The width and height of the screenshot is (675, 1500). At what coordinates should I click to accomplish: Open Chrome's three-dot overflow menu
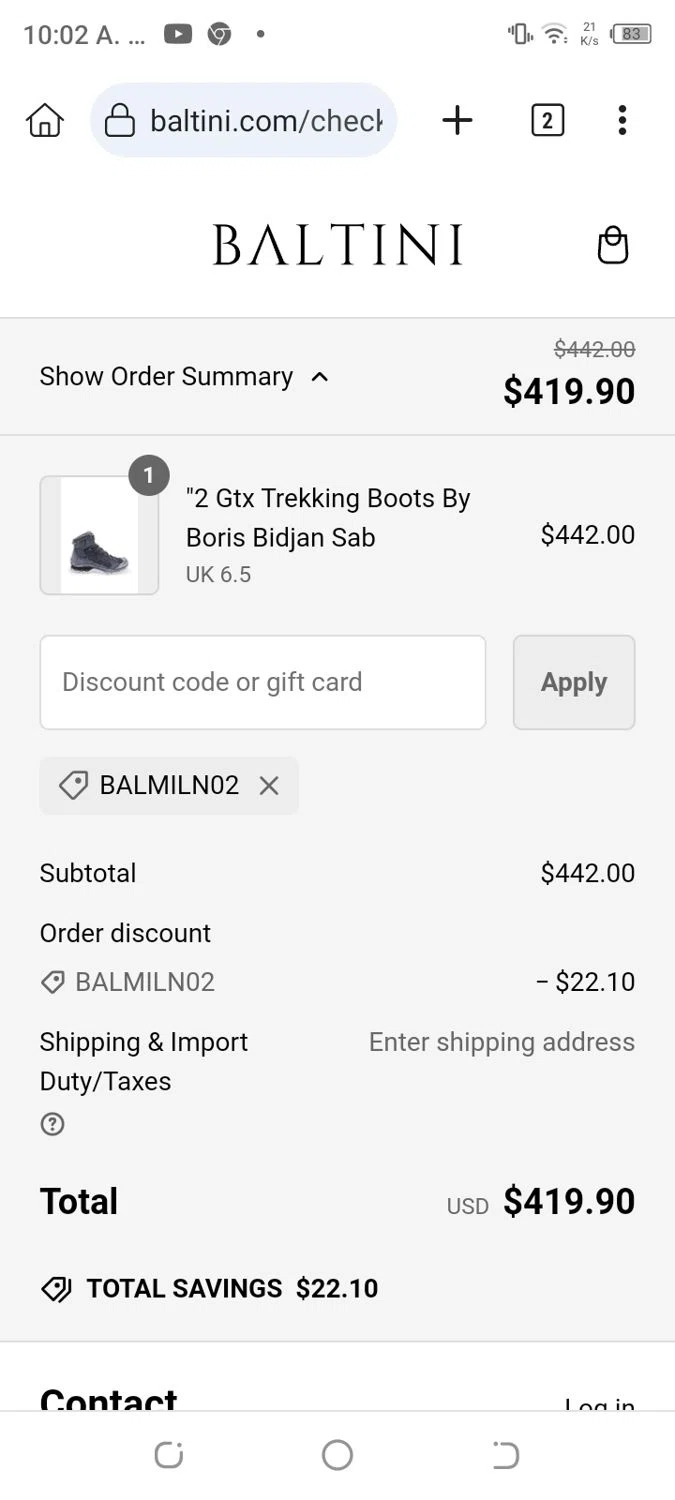pyautogui.click(x=622, y=121)
